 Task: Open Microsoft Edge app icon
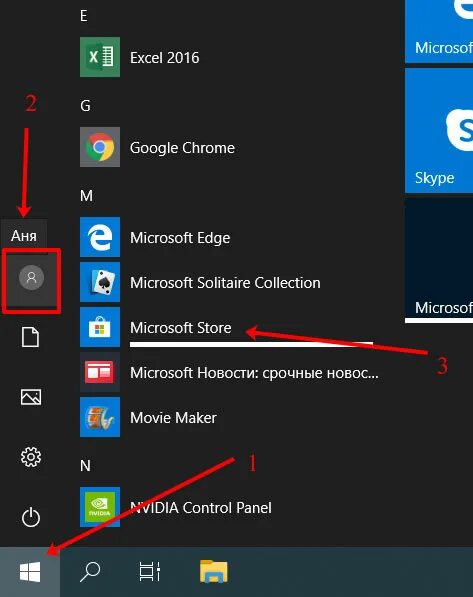tap(100, 237)
